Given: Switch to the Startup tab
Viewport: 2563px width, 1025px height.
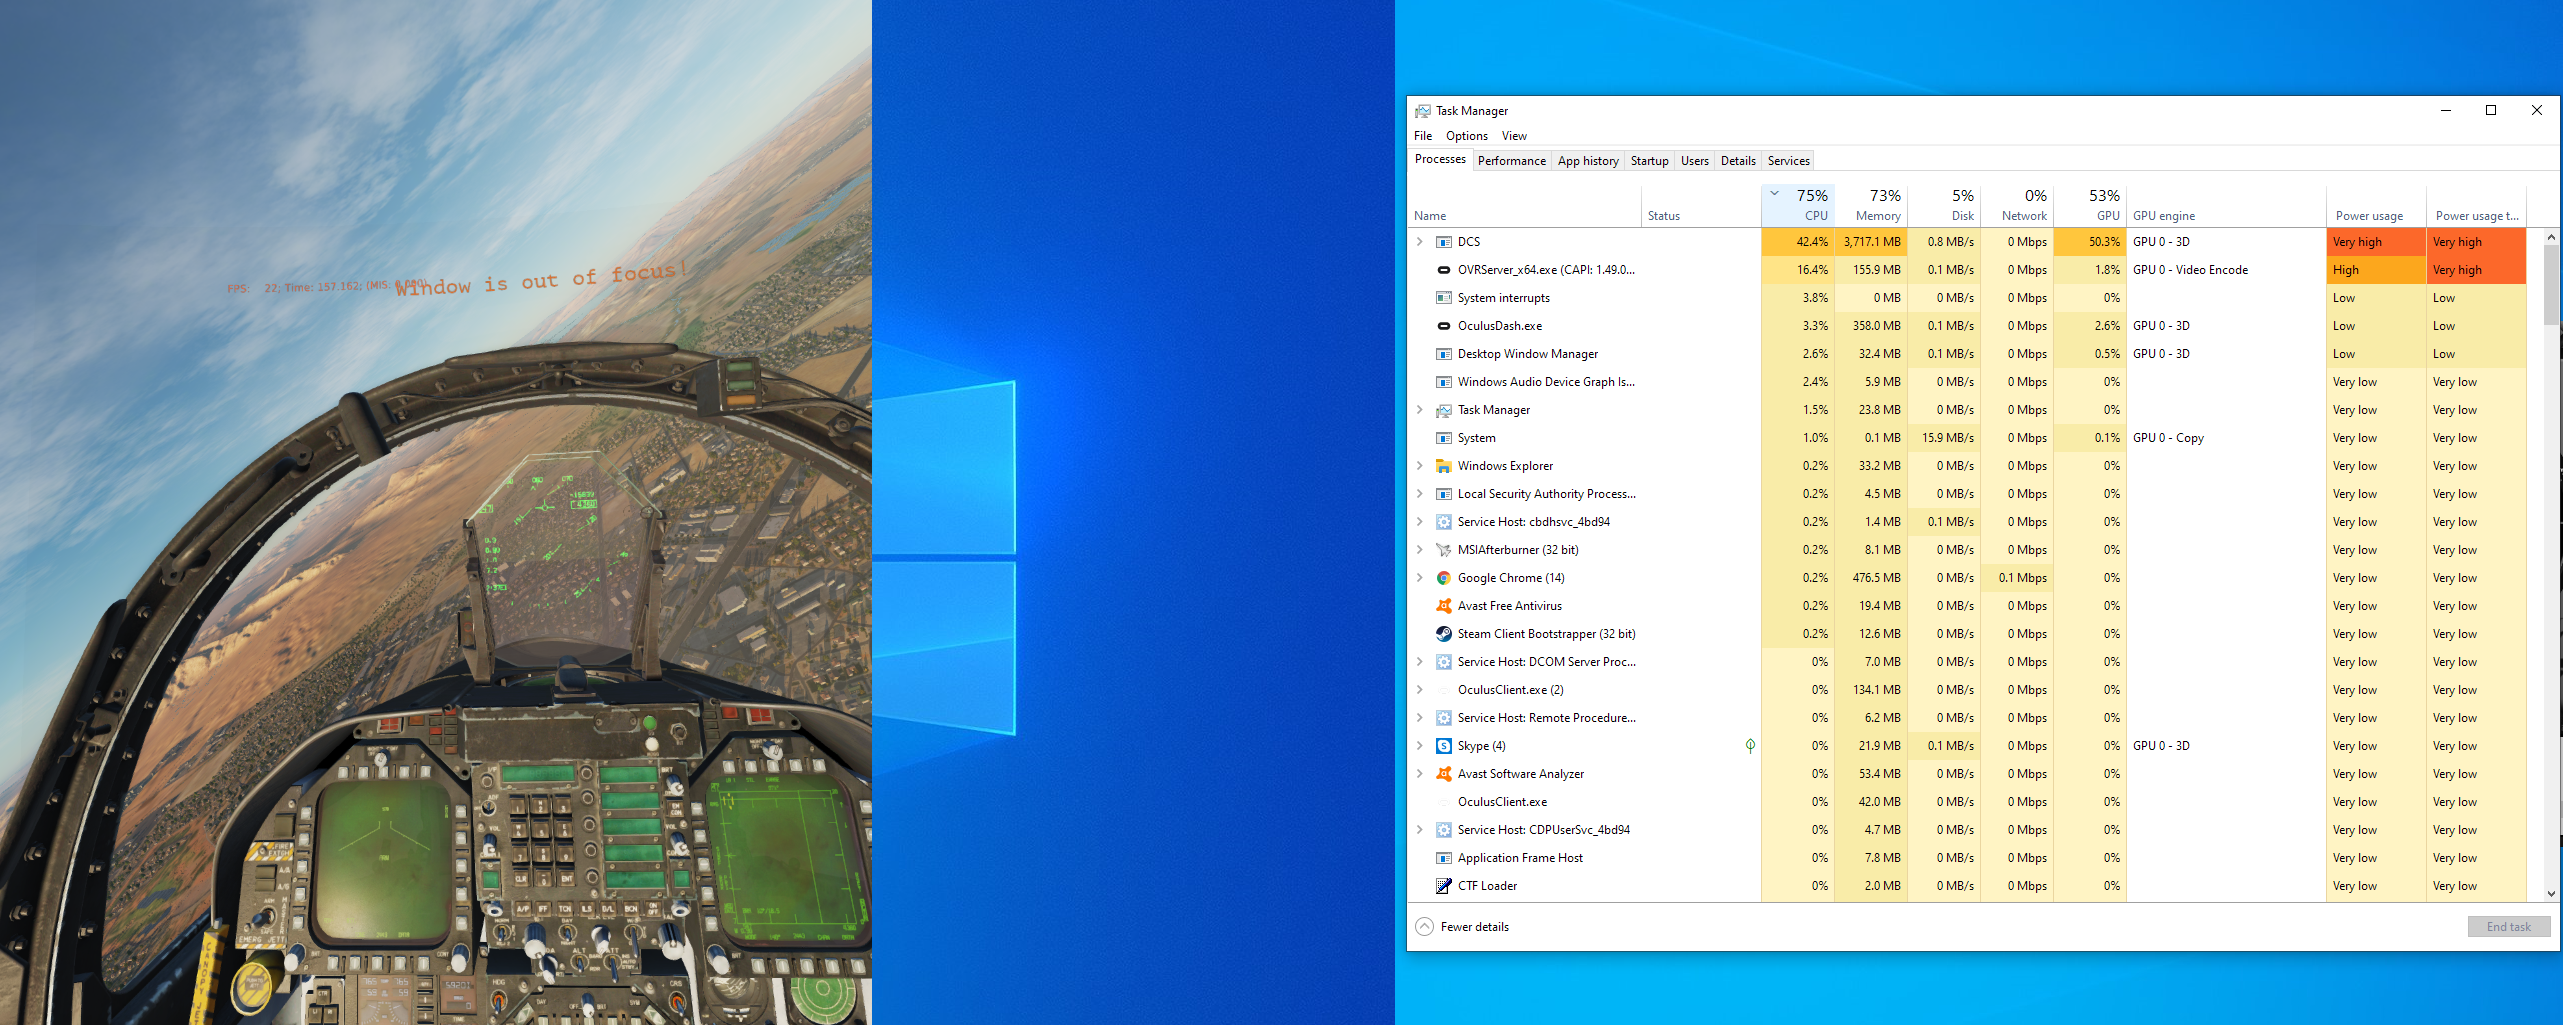Looking at the screenshot, I should tap(1649, 161).
